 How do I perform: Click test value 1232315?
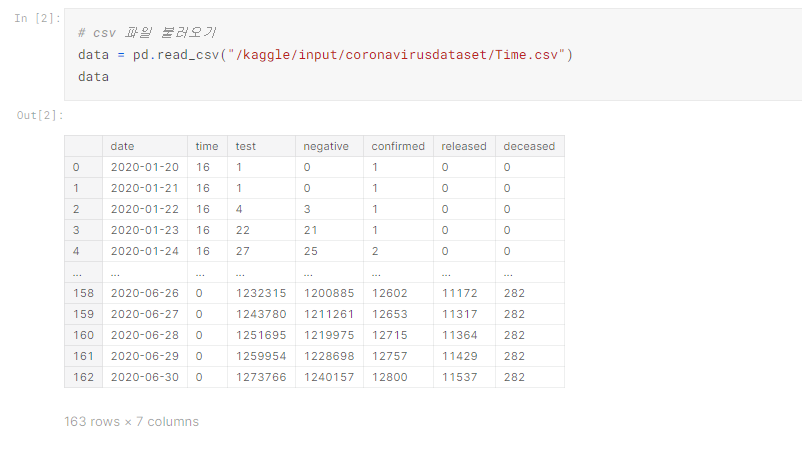click(261, 293)
